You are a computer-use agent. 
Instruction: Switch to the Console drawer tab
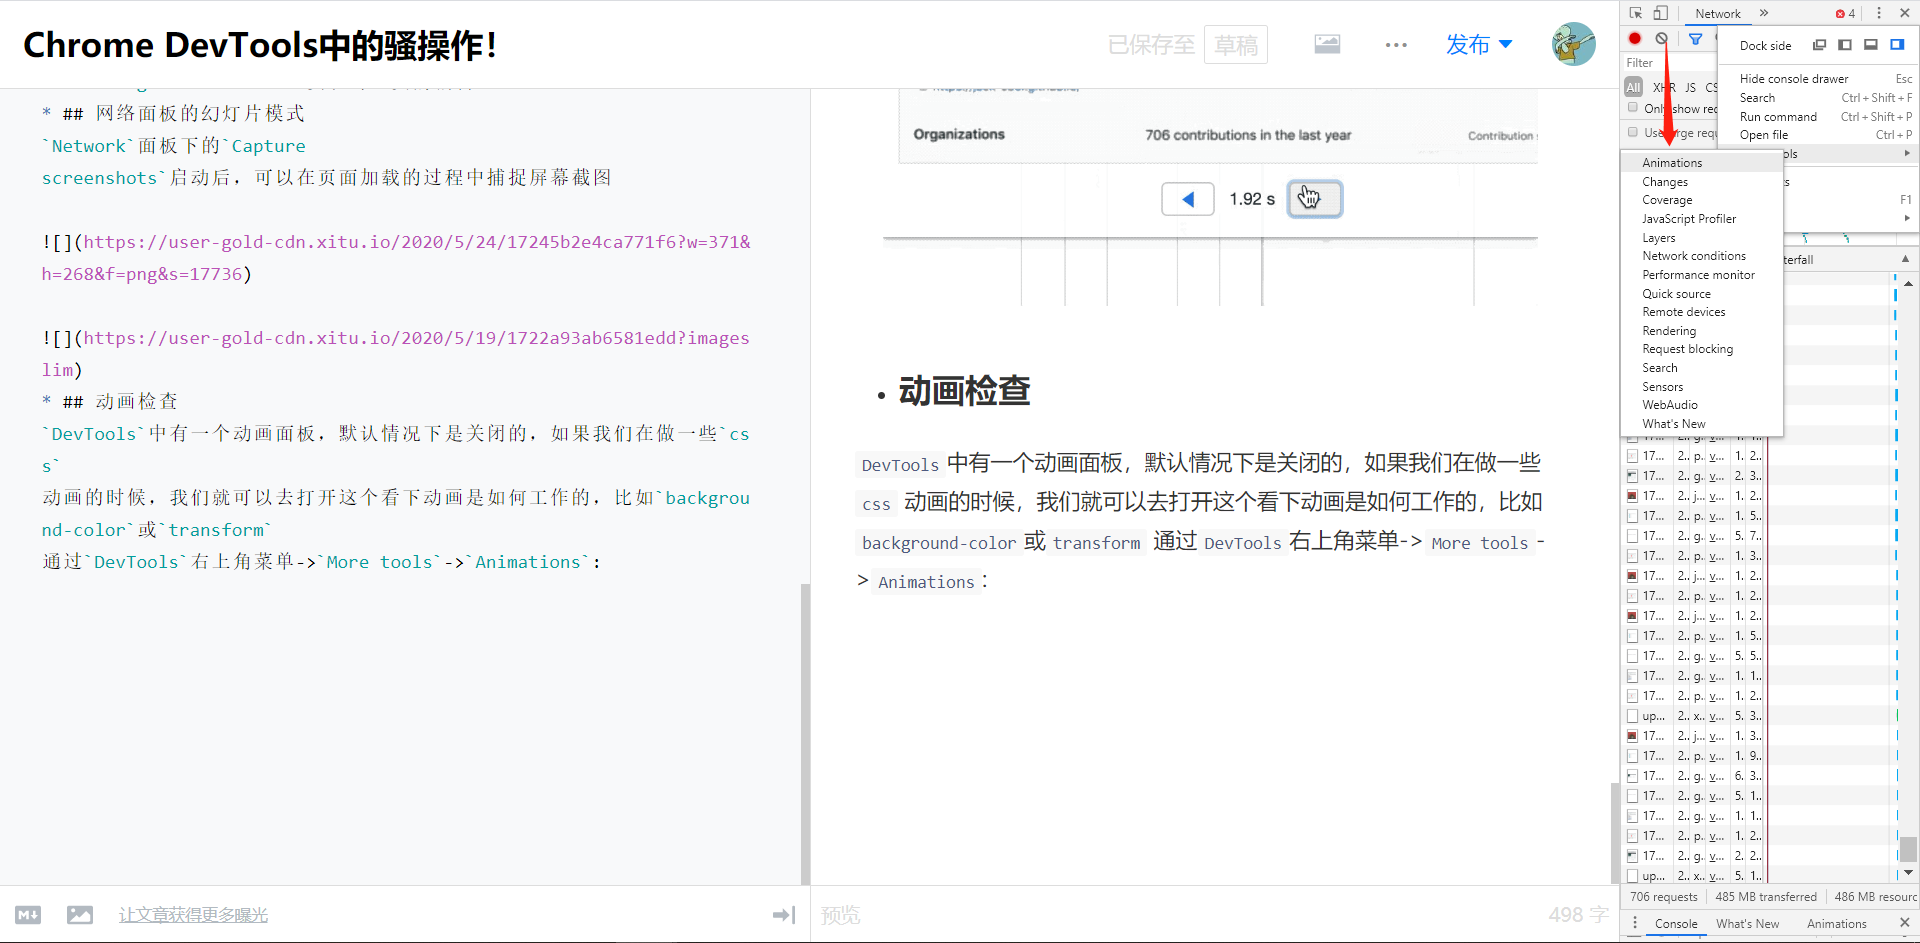(1676, 924)
